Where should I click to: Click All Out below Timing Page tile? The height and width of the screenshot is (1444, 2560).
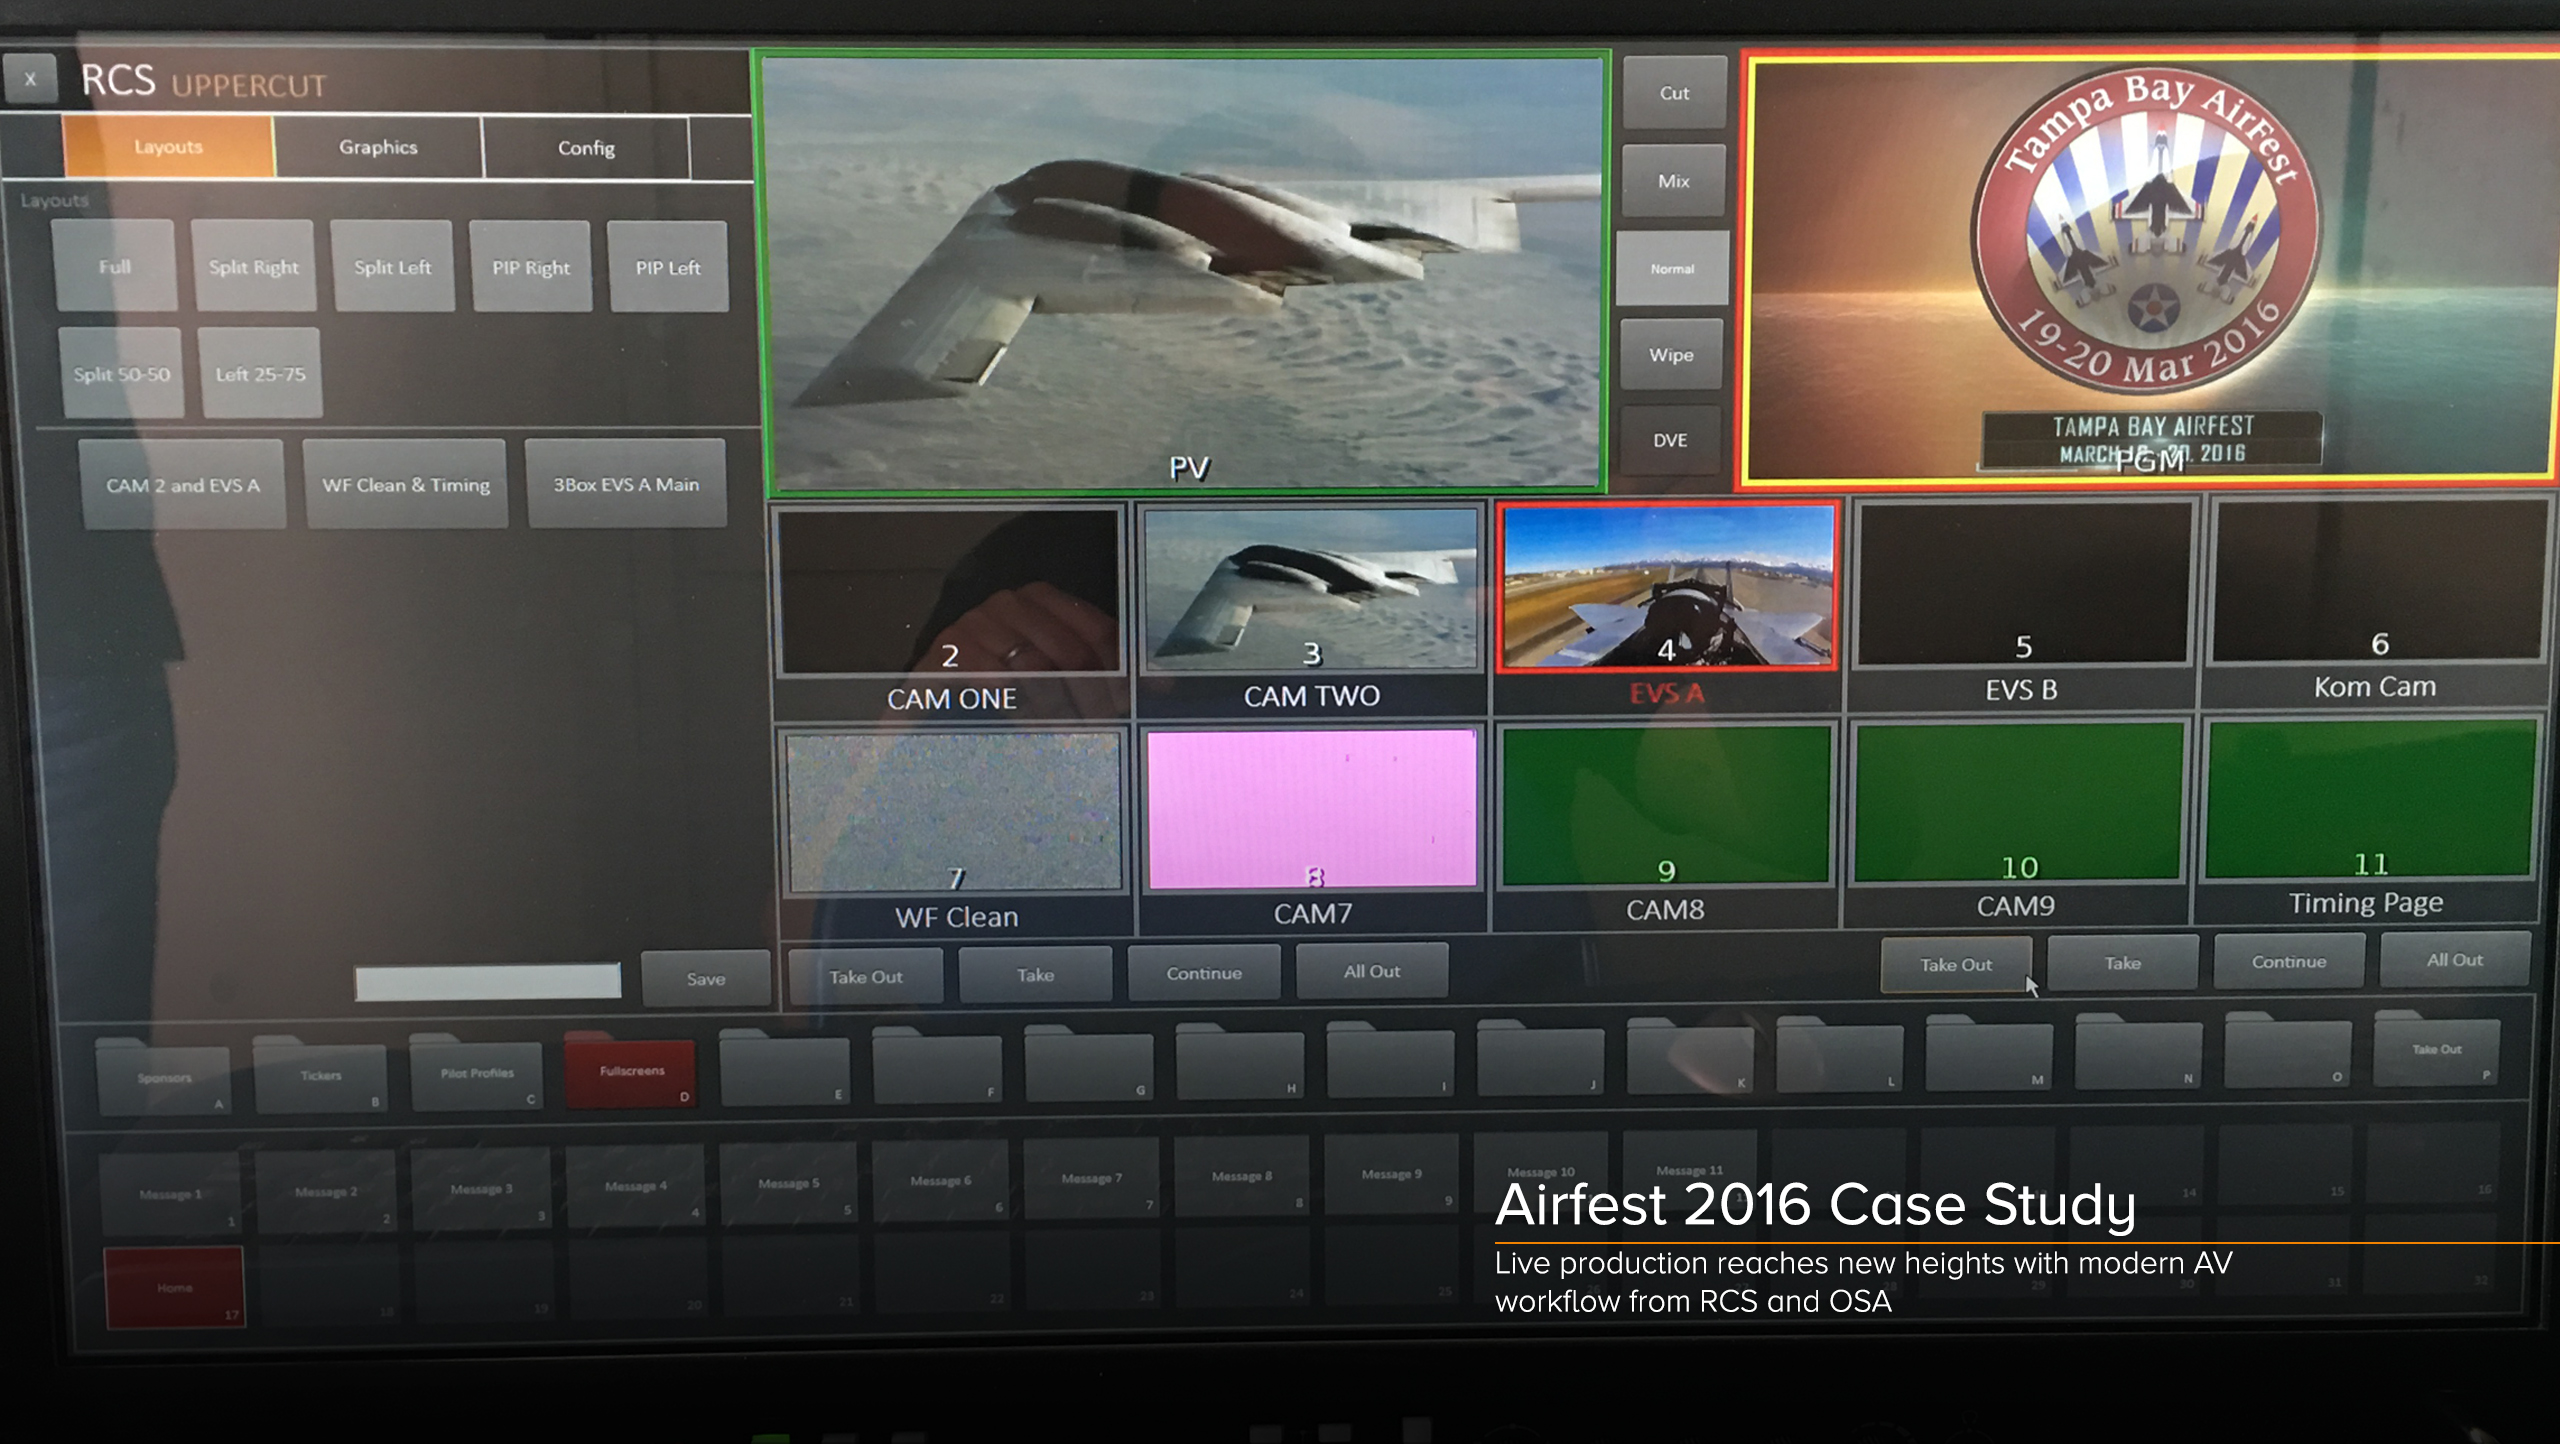click(2455, 958)
